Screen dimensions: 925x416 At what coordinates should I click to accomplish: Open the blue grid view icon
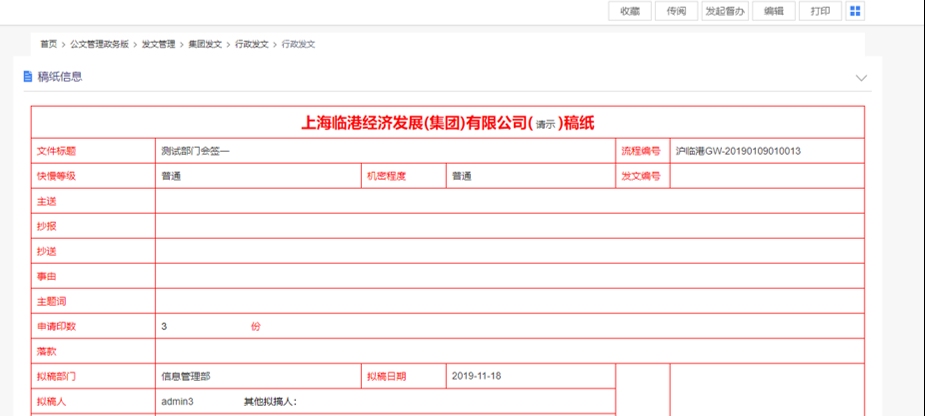(855, 11)
